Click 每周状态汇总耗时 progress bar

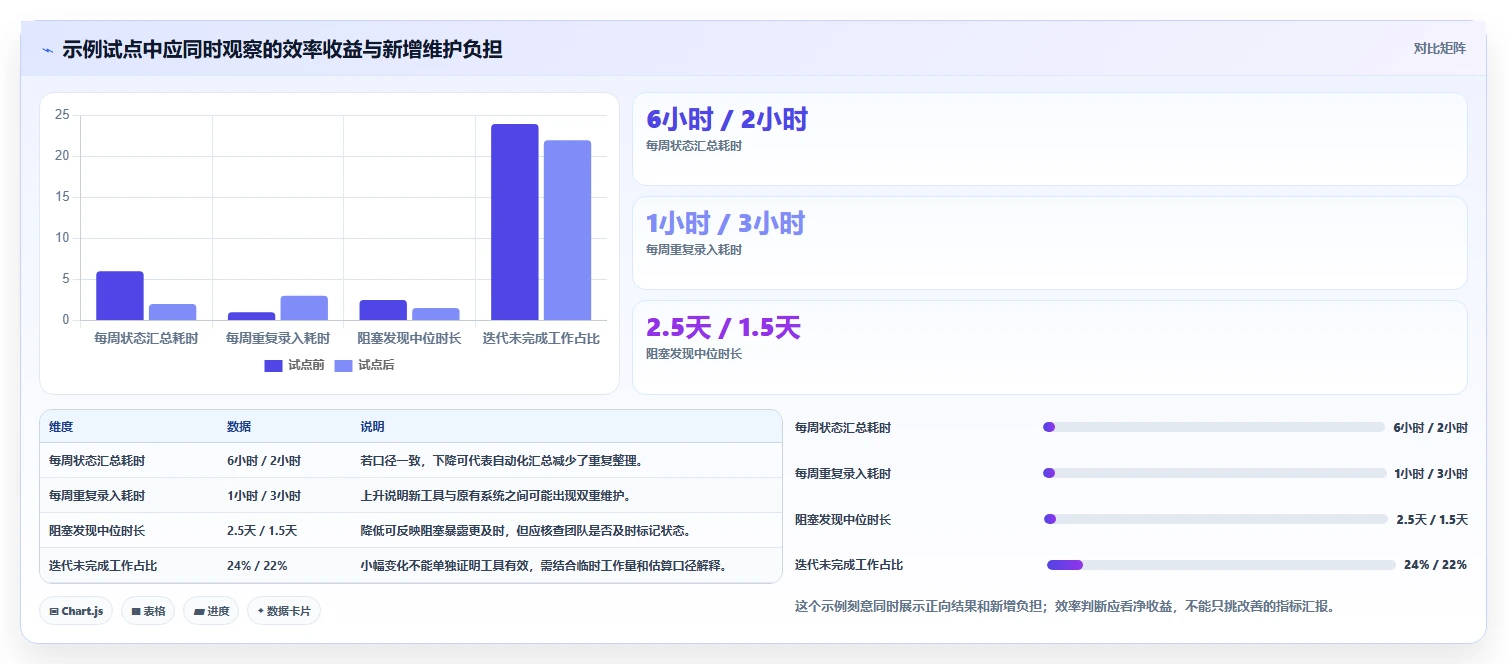point(1214,427)
